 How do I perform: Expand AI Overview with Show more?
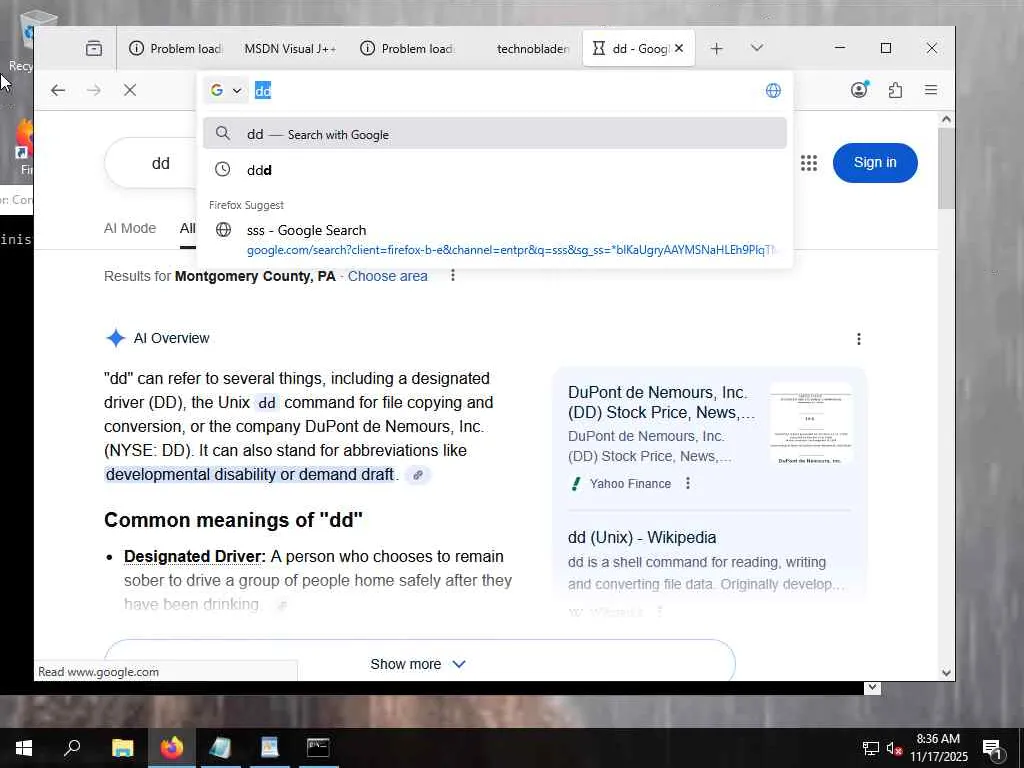point(419,664)
